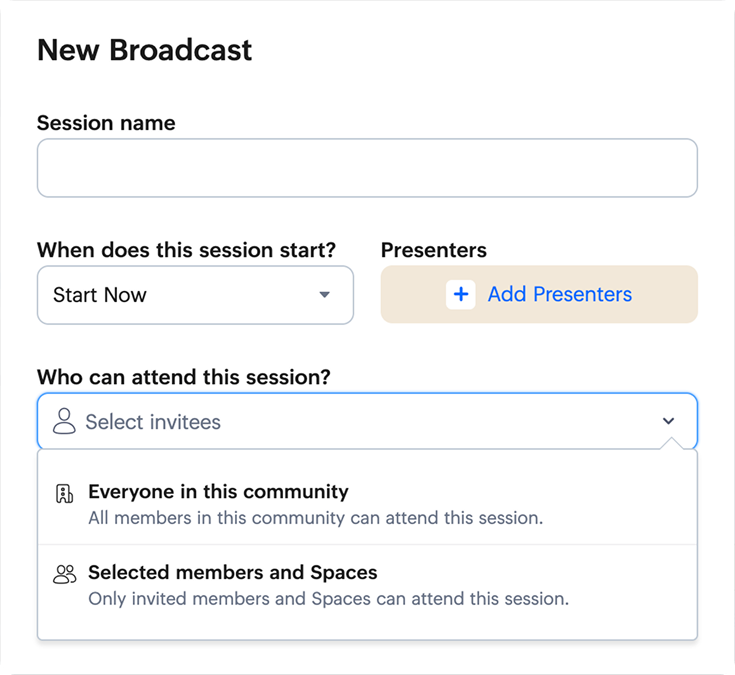Choose "Everyone in this community" option
The width and height of the screenshot is (735, 675).
click(218, 492)
